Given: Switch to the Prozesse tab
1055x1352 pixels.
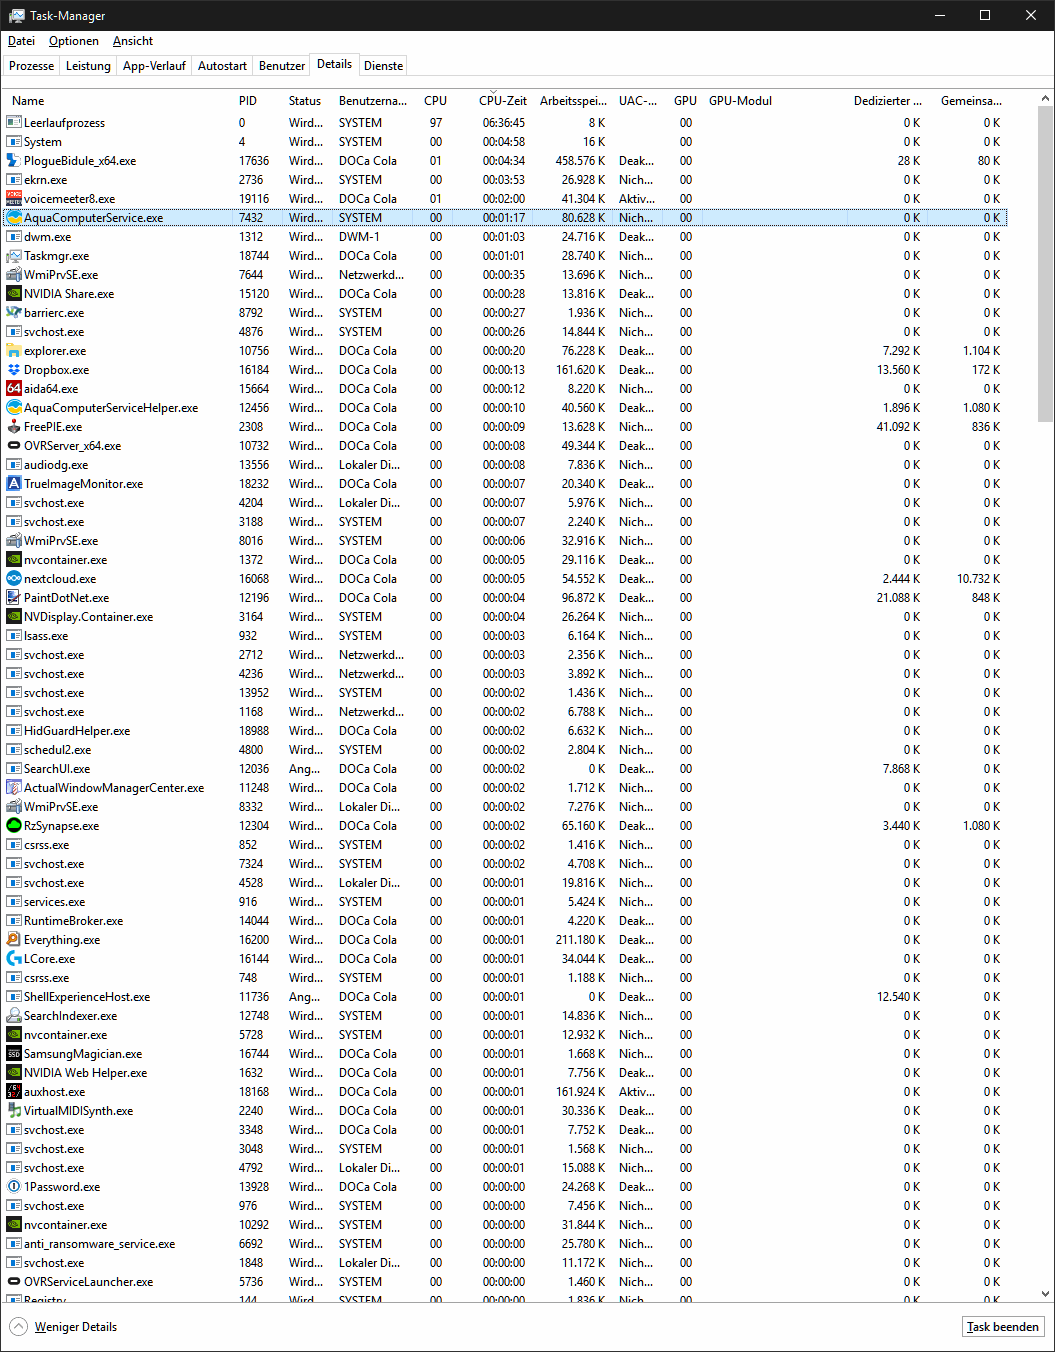Looking at the screenshot, I should point(32,66).
